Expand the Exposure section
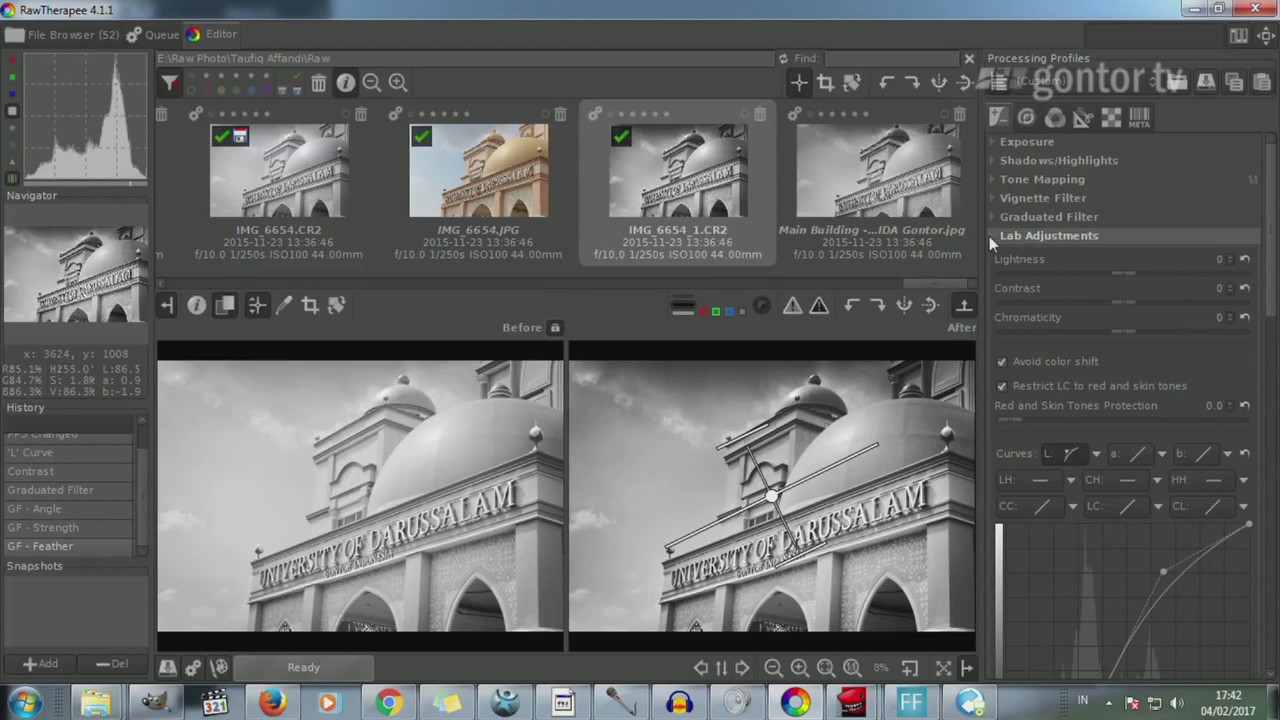This screenshot has height=720, width=1280. pyautogui.click(x=1026, y=142)
